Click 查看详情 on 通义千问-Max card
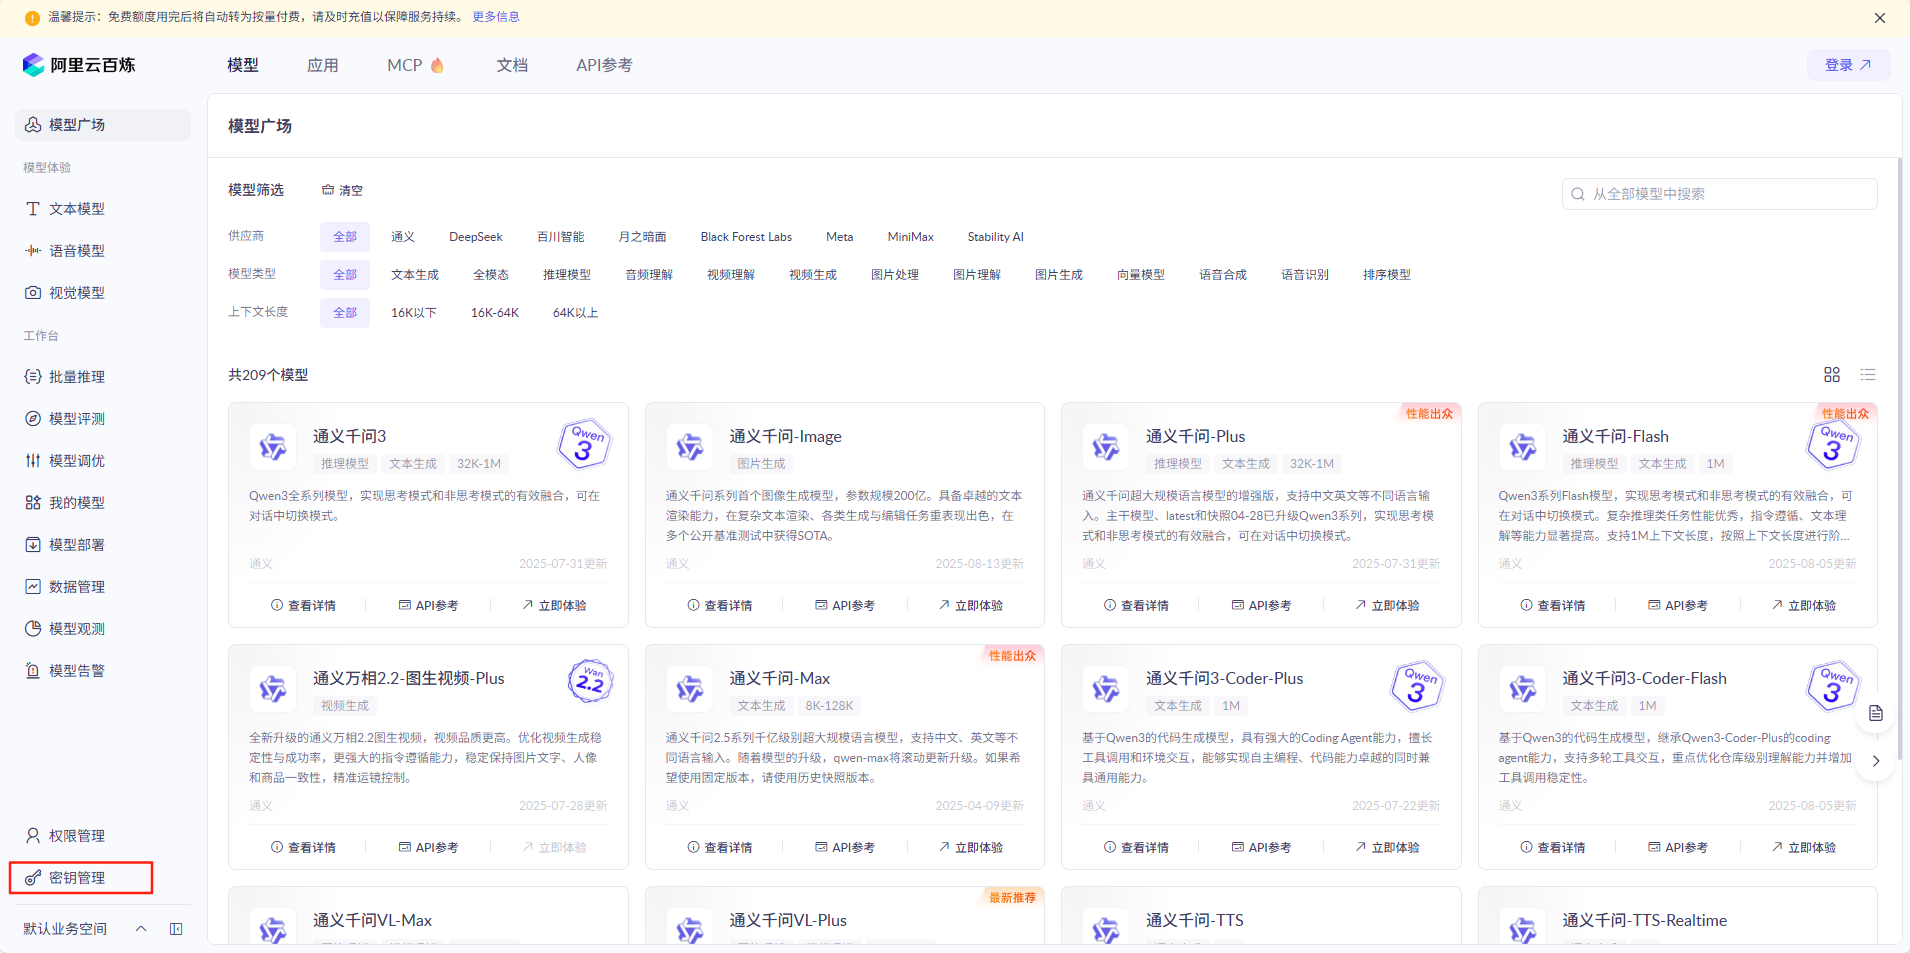This screenshot has width=1910, height=953. click(720, 848)
